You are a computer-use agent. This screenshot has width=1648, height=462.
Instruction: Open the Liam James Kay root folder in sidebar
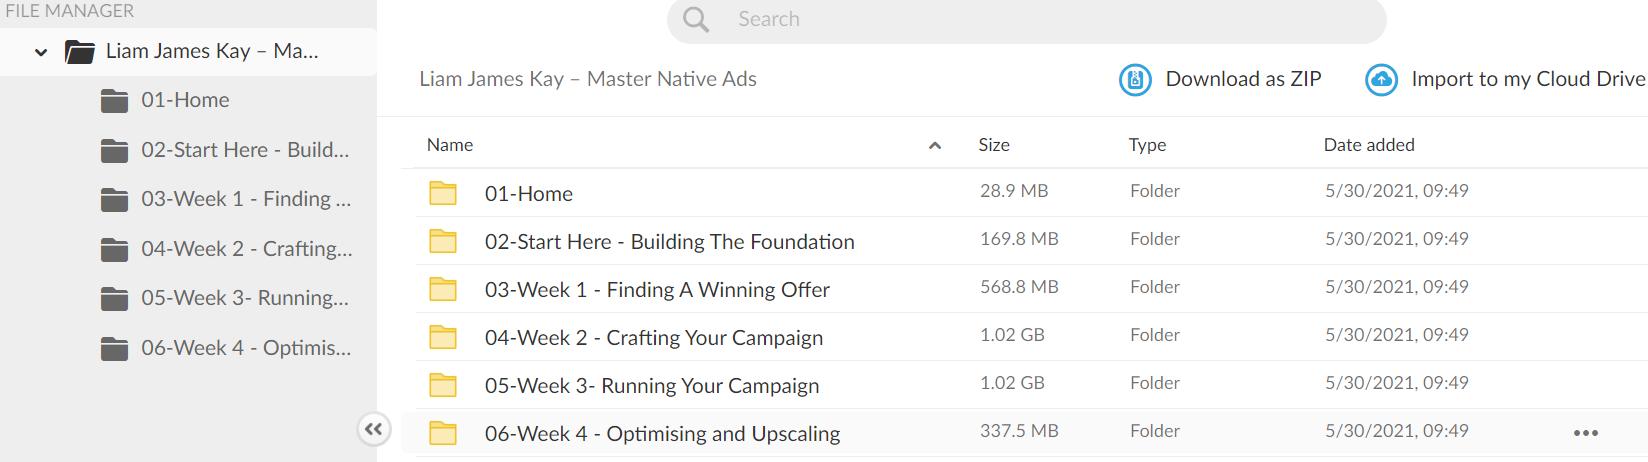[x=212, y=51]
